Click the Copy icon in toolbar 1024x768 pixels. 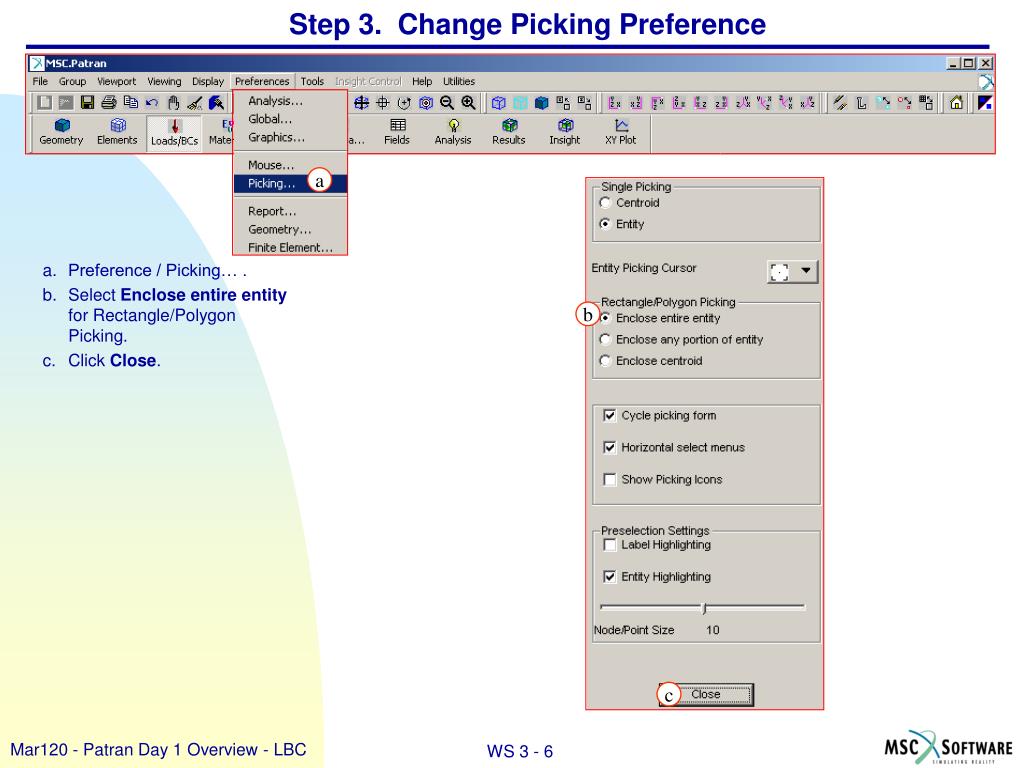[x=131, y=103]
